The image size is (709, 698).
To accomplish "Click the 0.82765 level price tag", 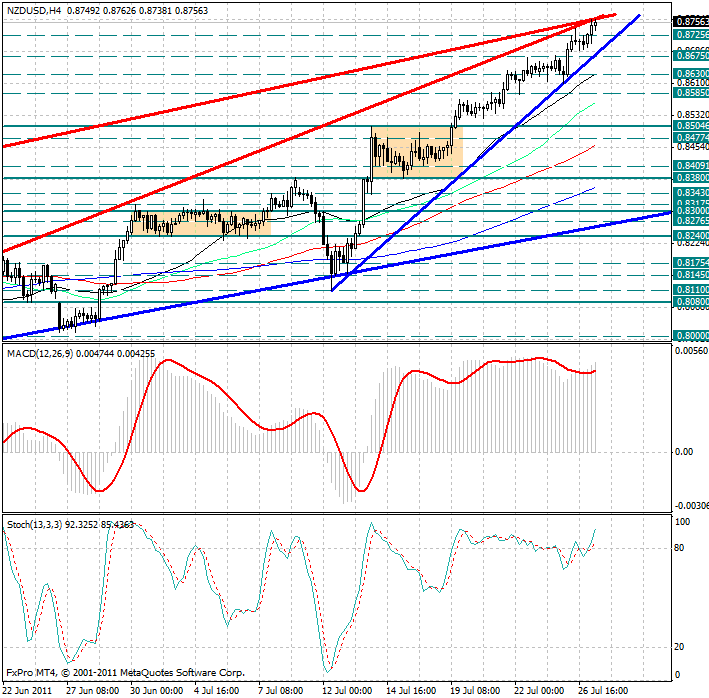I will click(x=691, y=221).
